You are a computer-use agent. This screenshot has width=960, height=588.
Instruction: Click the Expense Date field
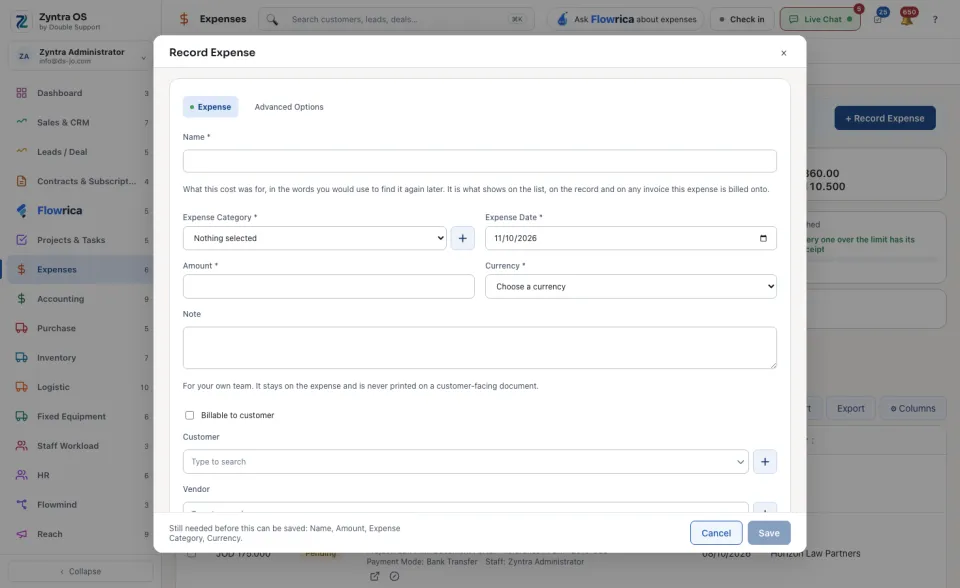pos(631,238)
